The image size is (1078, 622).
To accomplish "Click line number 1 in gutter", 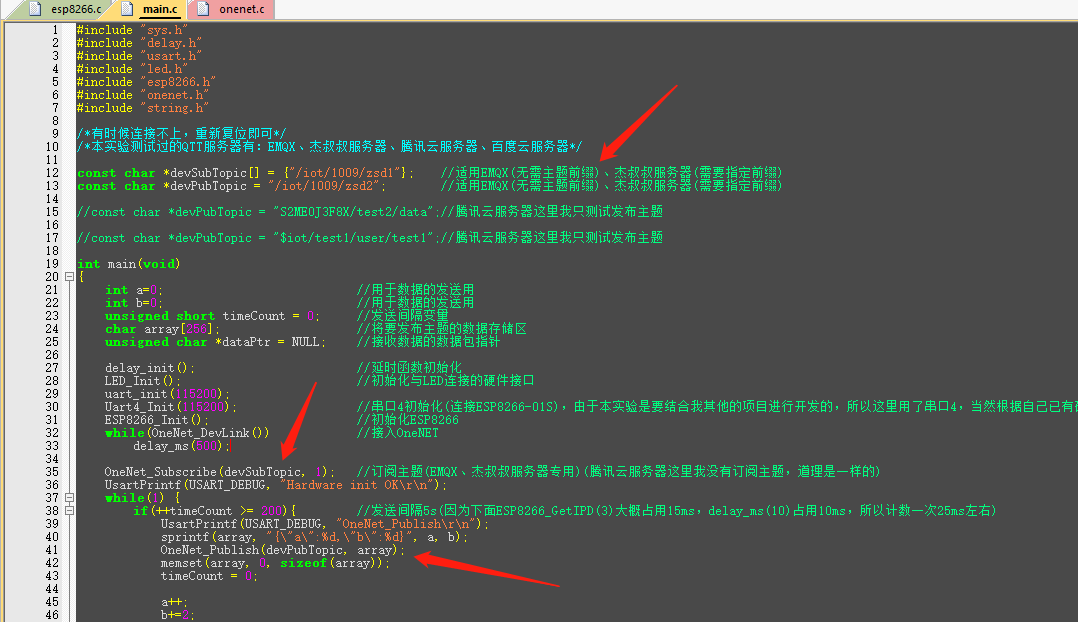I will (x=54, y=30).
